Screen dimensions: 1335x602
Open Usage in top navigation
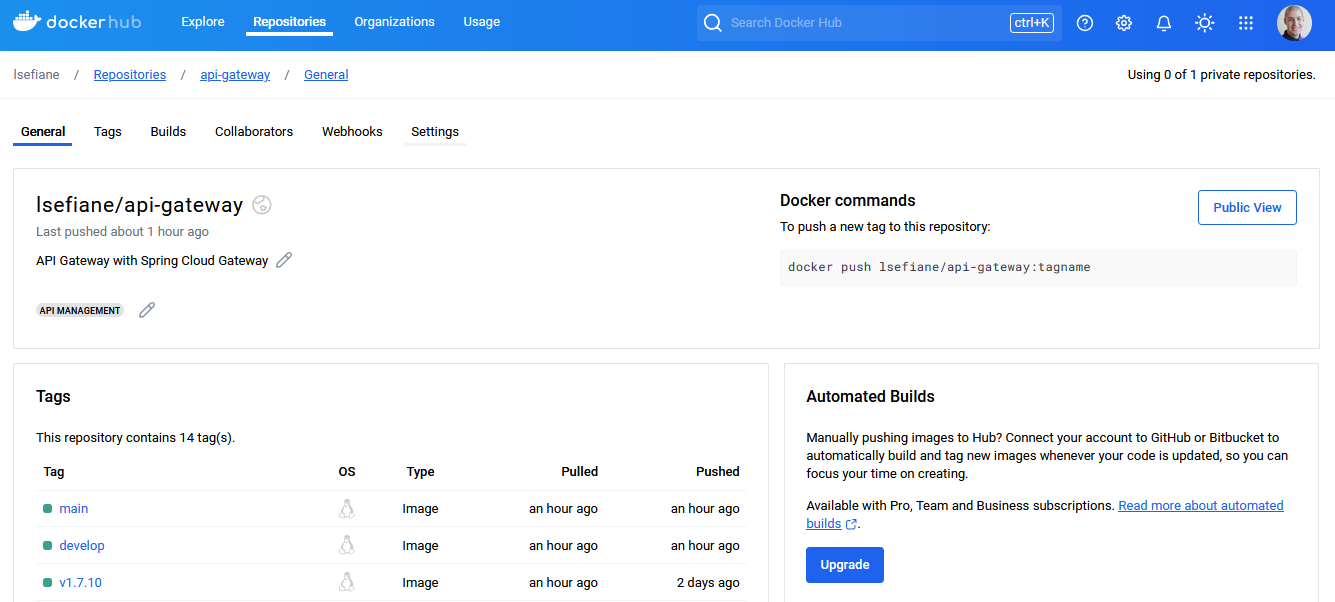[482, 22]
